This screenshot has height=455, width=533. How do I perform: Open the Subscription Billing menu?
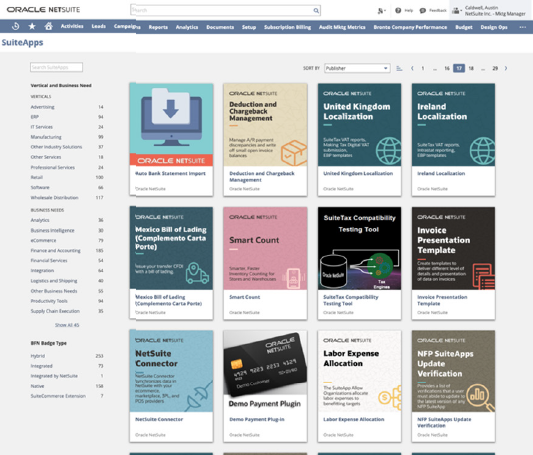[x=288, y=27]
